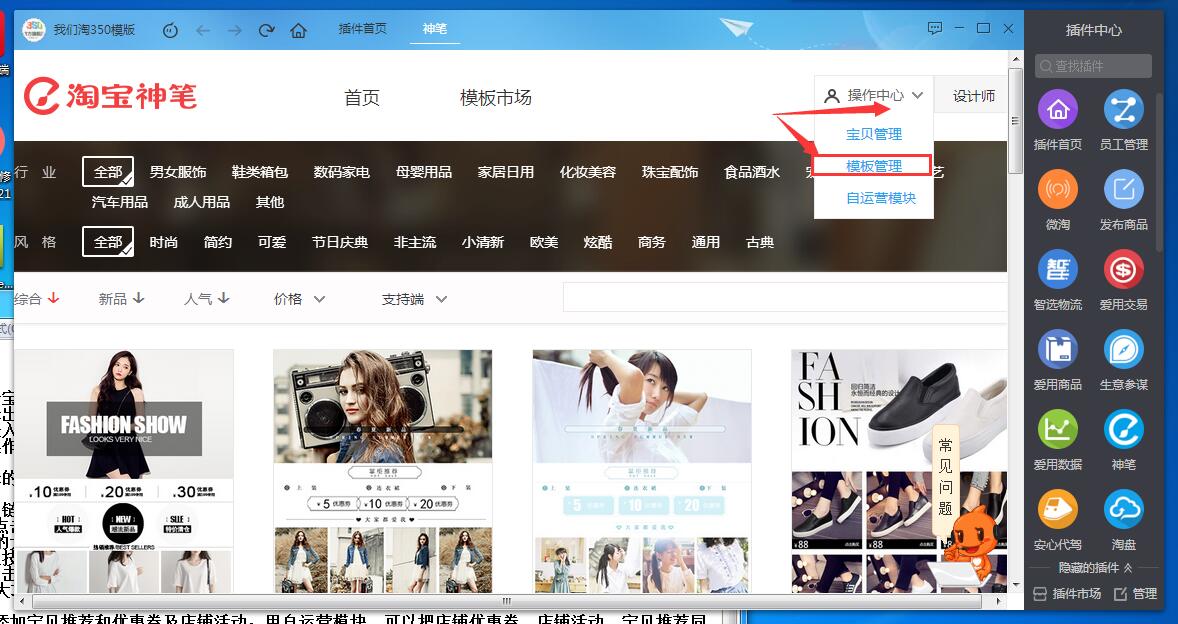1178x624 pixels.
Task: Open 爱用商品 plugin icon
Action: (x=1058, y=350)
